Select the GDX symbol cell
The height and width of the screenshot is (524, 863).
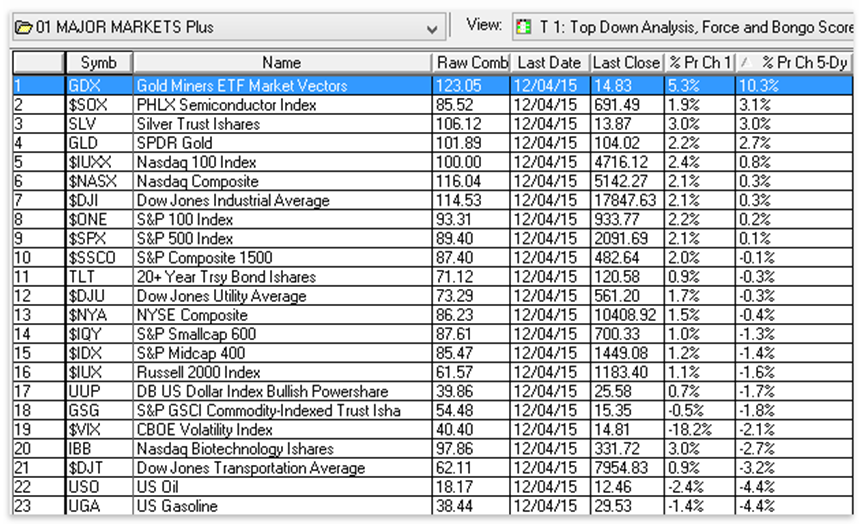click(99, 86)
